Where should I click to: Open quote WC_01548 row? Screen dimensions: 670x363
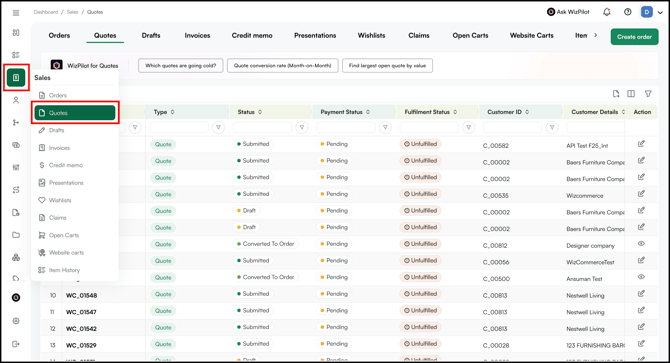[81, 295]
